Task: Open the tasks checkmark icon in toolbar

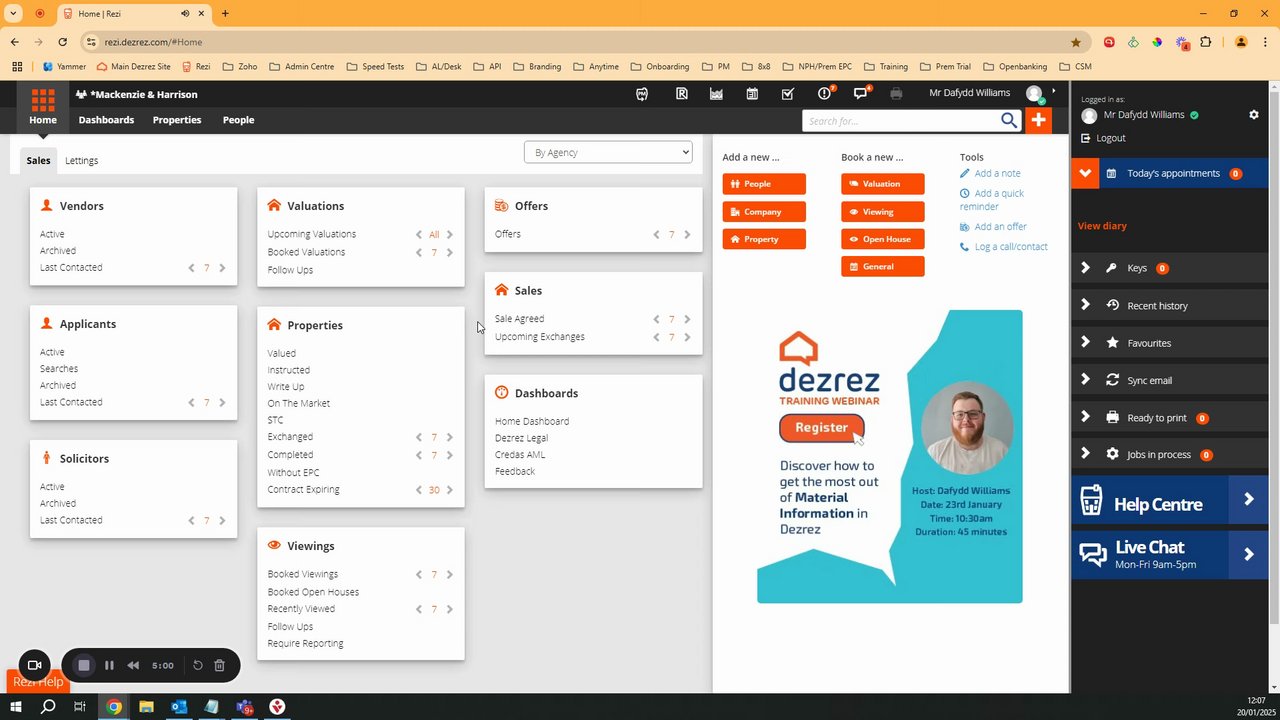Action: [x=788, y=94]
